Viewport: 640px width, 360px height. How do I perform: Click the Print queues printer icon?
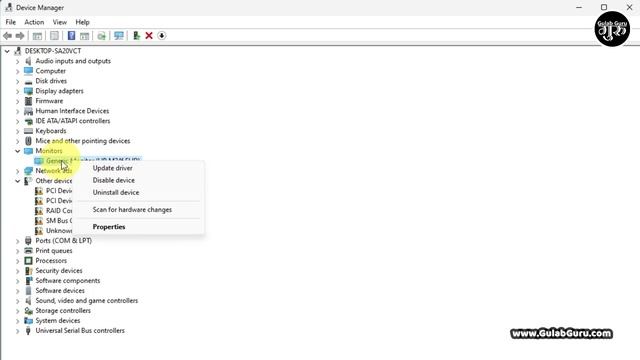[x=28, y=251]
